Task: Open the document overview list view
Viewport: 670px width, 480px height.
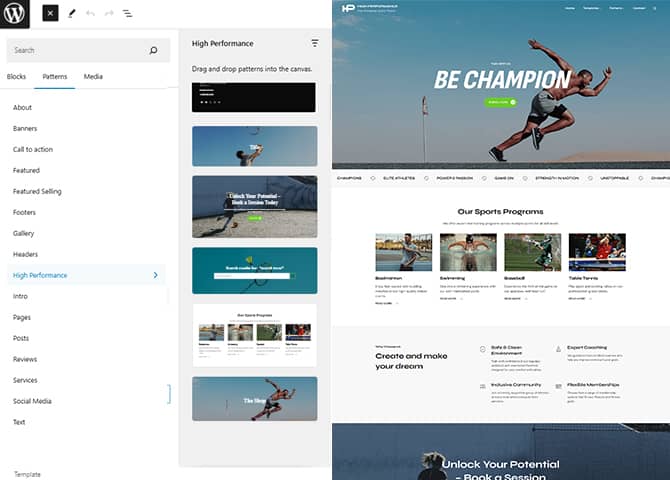Action: click(127, 14)
